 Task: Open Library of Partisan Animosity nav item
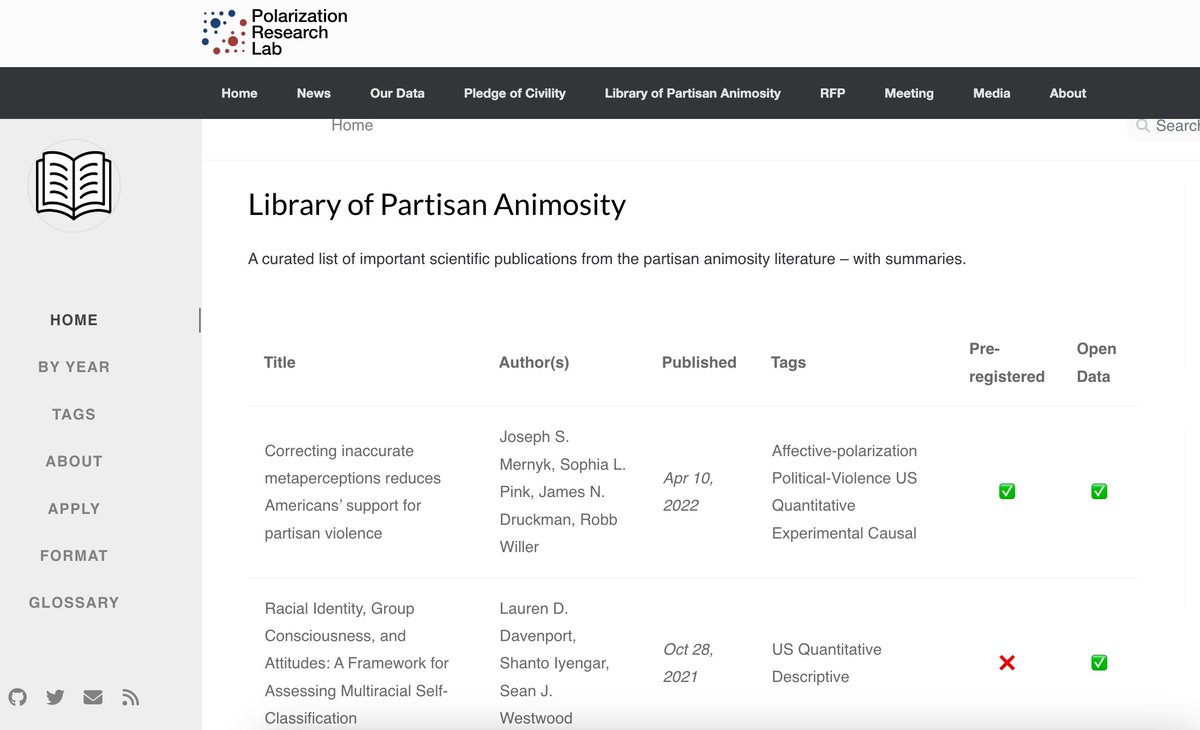(x=692, y=93)
